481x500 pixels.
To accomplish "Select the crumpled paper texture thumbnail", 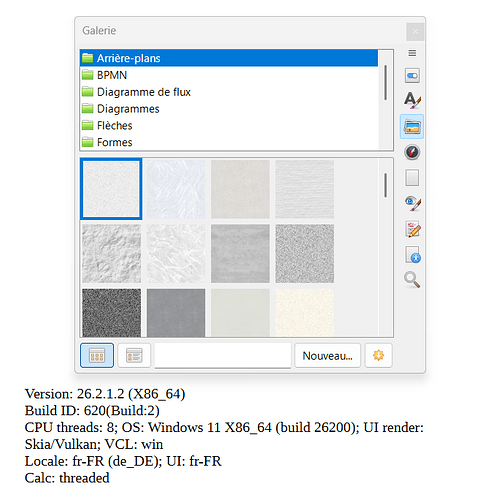I will [111, 253].
